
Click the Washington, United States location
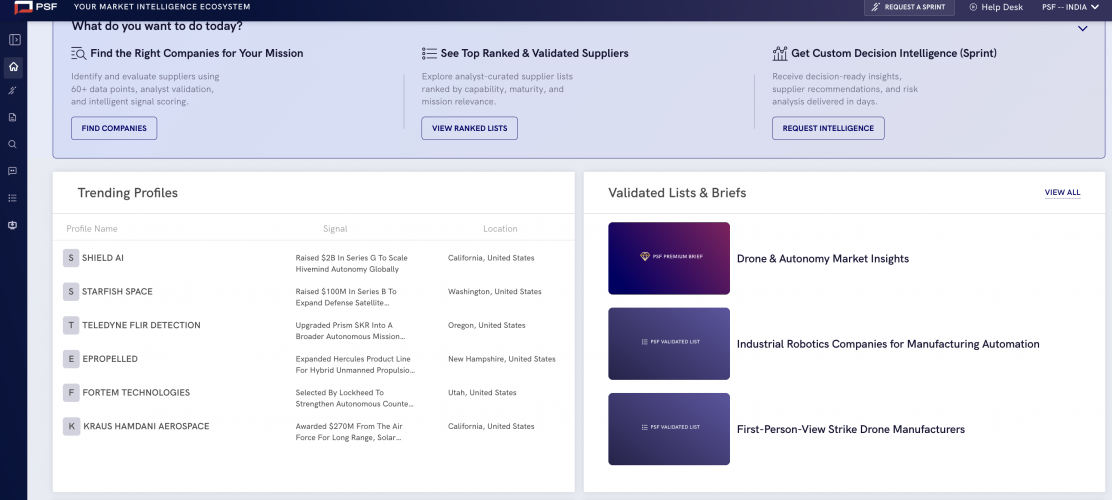[494, 291]
